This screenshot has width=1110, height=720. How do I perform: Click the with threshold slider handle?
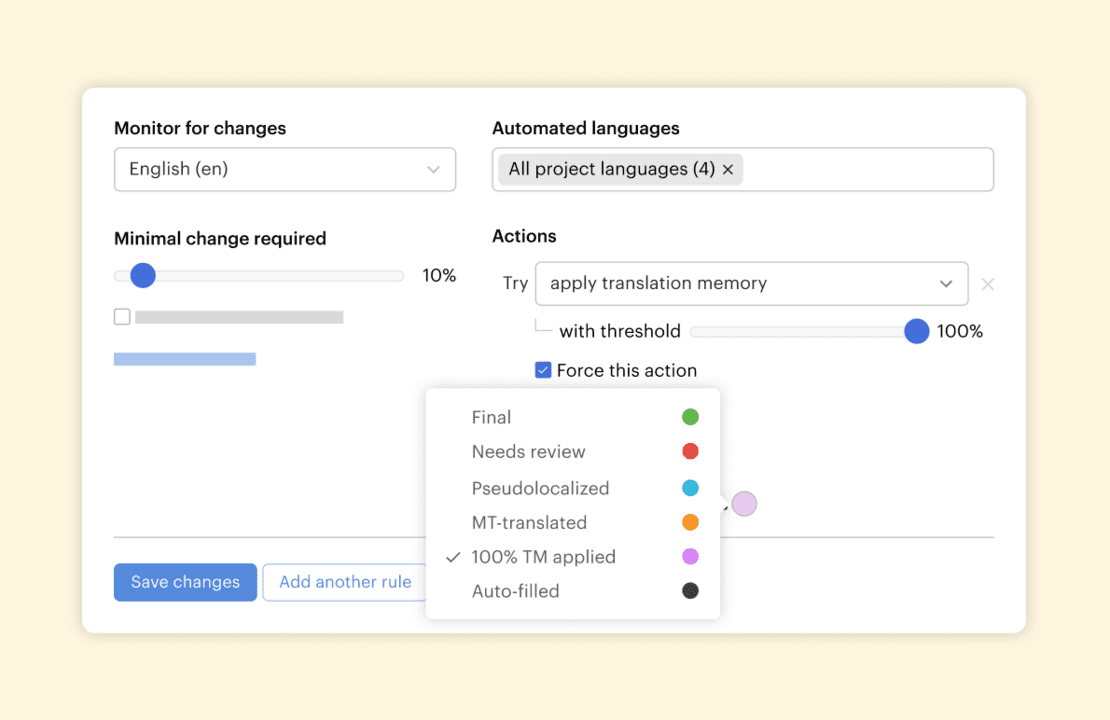(916, 332)
